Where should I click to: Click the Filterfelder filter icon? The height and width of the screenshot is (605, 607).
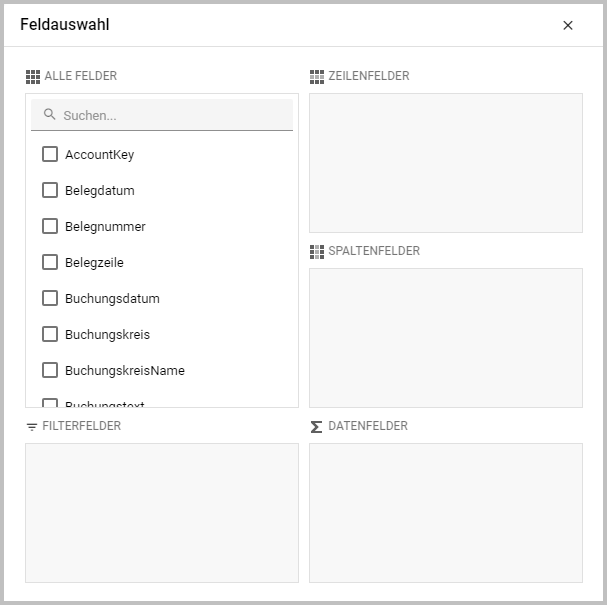tap(33, 427)
